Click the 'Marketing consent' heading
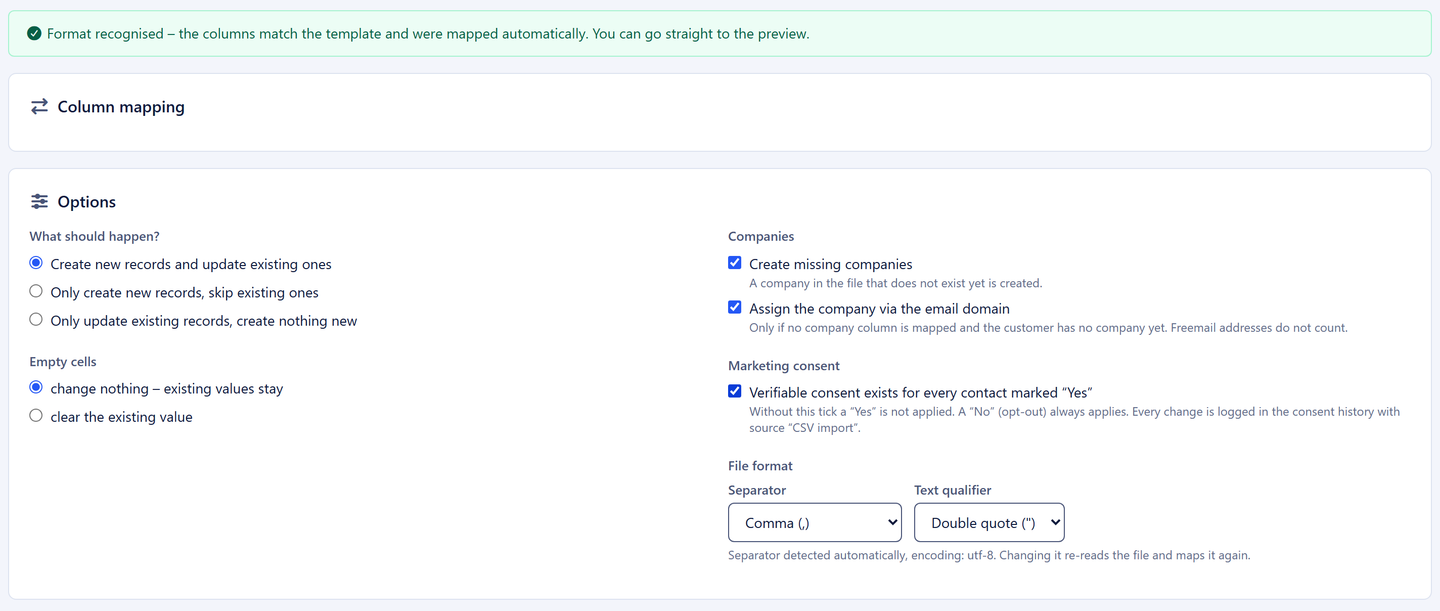The image size is (1440, 611). coord(784,366)
